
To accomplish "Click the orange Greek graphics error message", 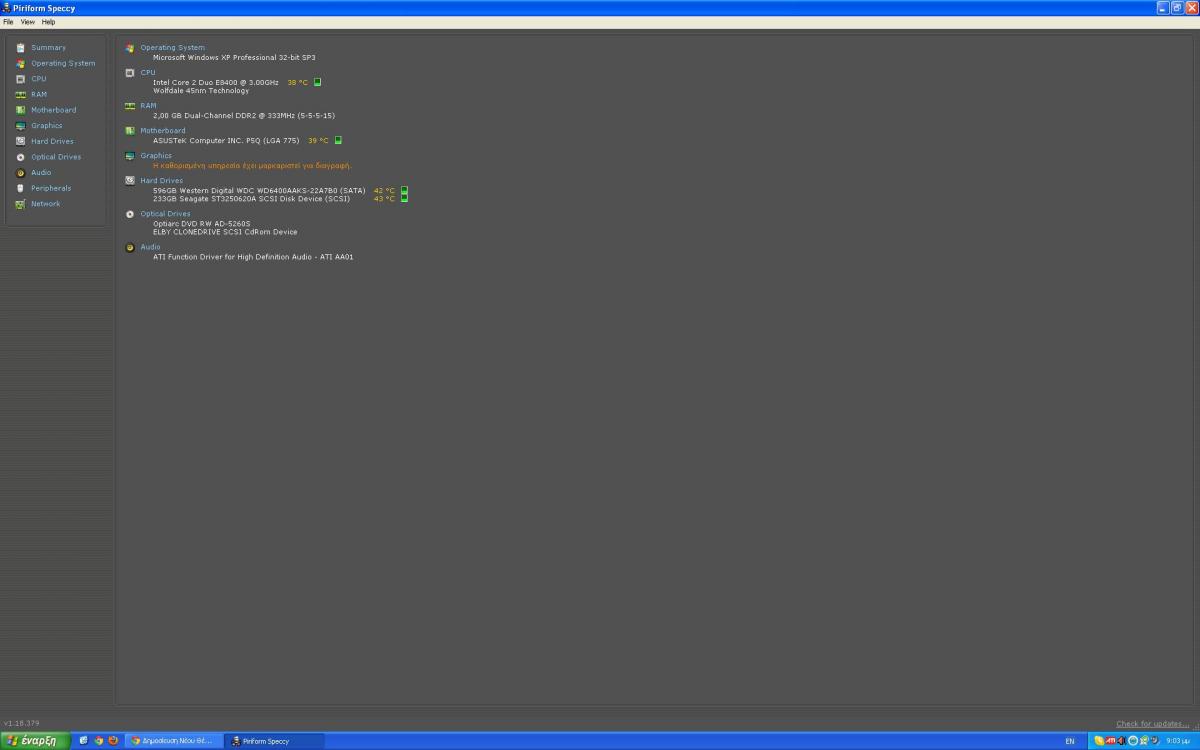I will [x=252, y=165].
